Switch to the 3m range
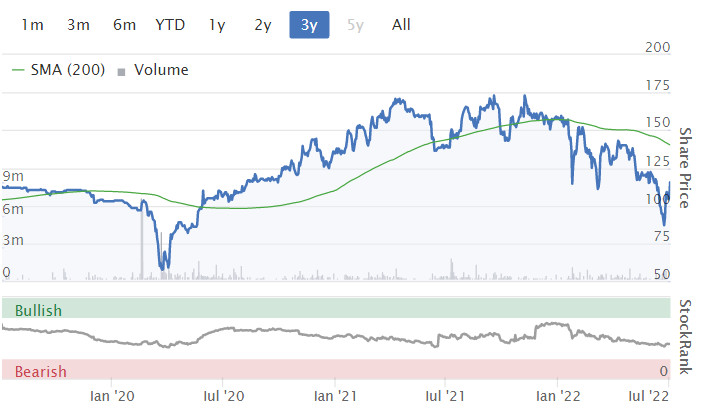This screenshot has width=706, height=401. tap(78, 25)
